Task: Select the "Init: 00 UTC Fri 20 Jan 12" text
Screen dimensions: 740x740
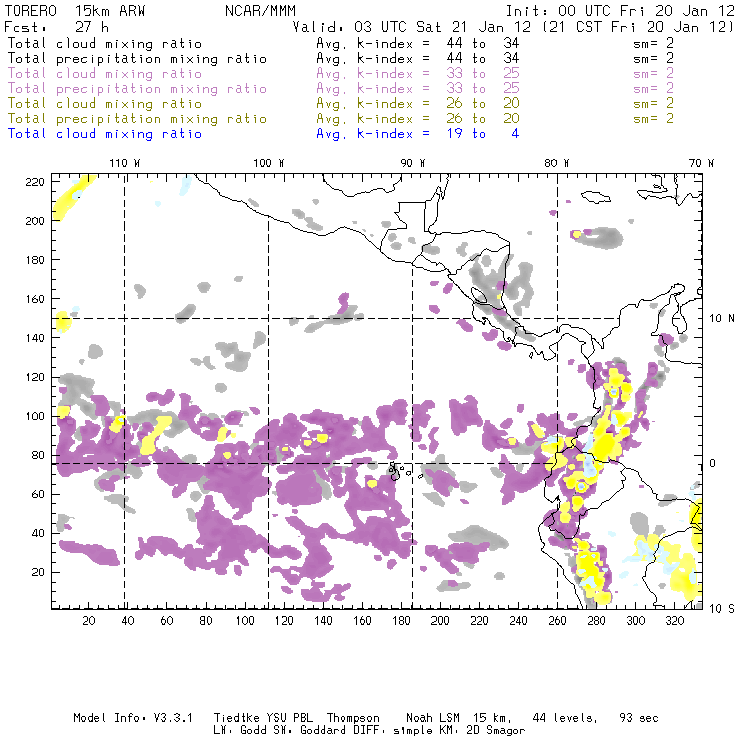Action: (x=620, y=11)
